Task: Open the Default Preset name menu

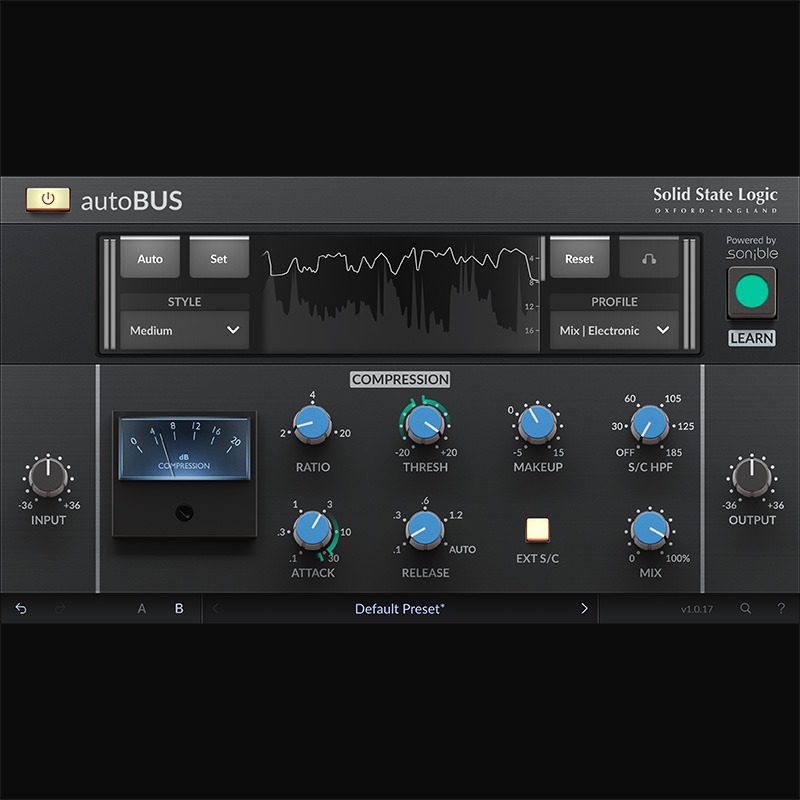Action: click(x=399, y=609)
